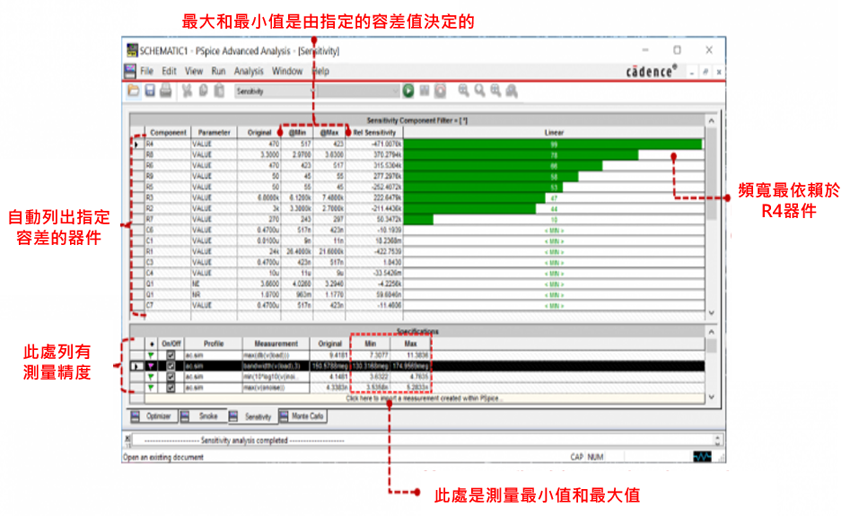Screen dimensions: 850x516
Task: Open the empty dropdown next to Run button
Action: click(x=358, y=91)
